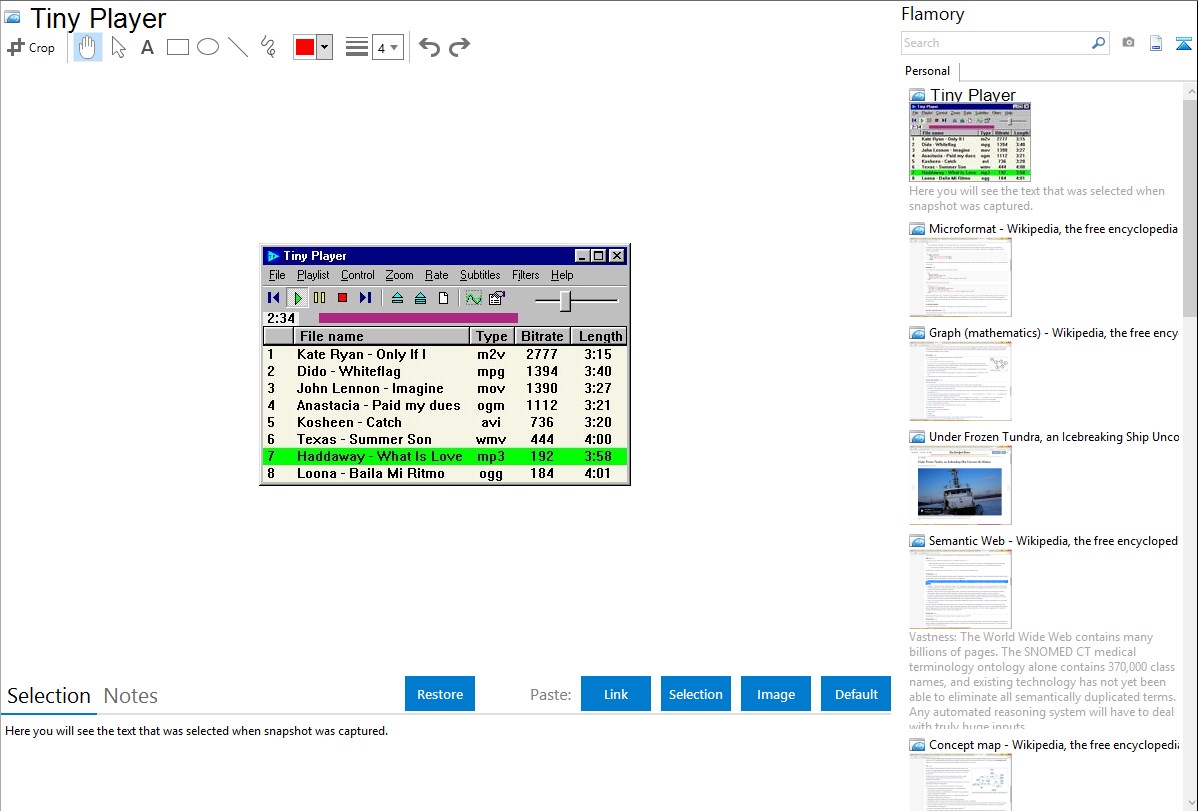Open the line width 4 dropdown
Screen dimensions: 1198x811
coord(387,47)
